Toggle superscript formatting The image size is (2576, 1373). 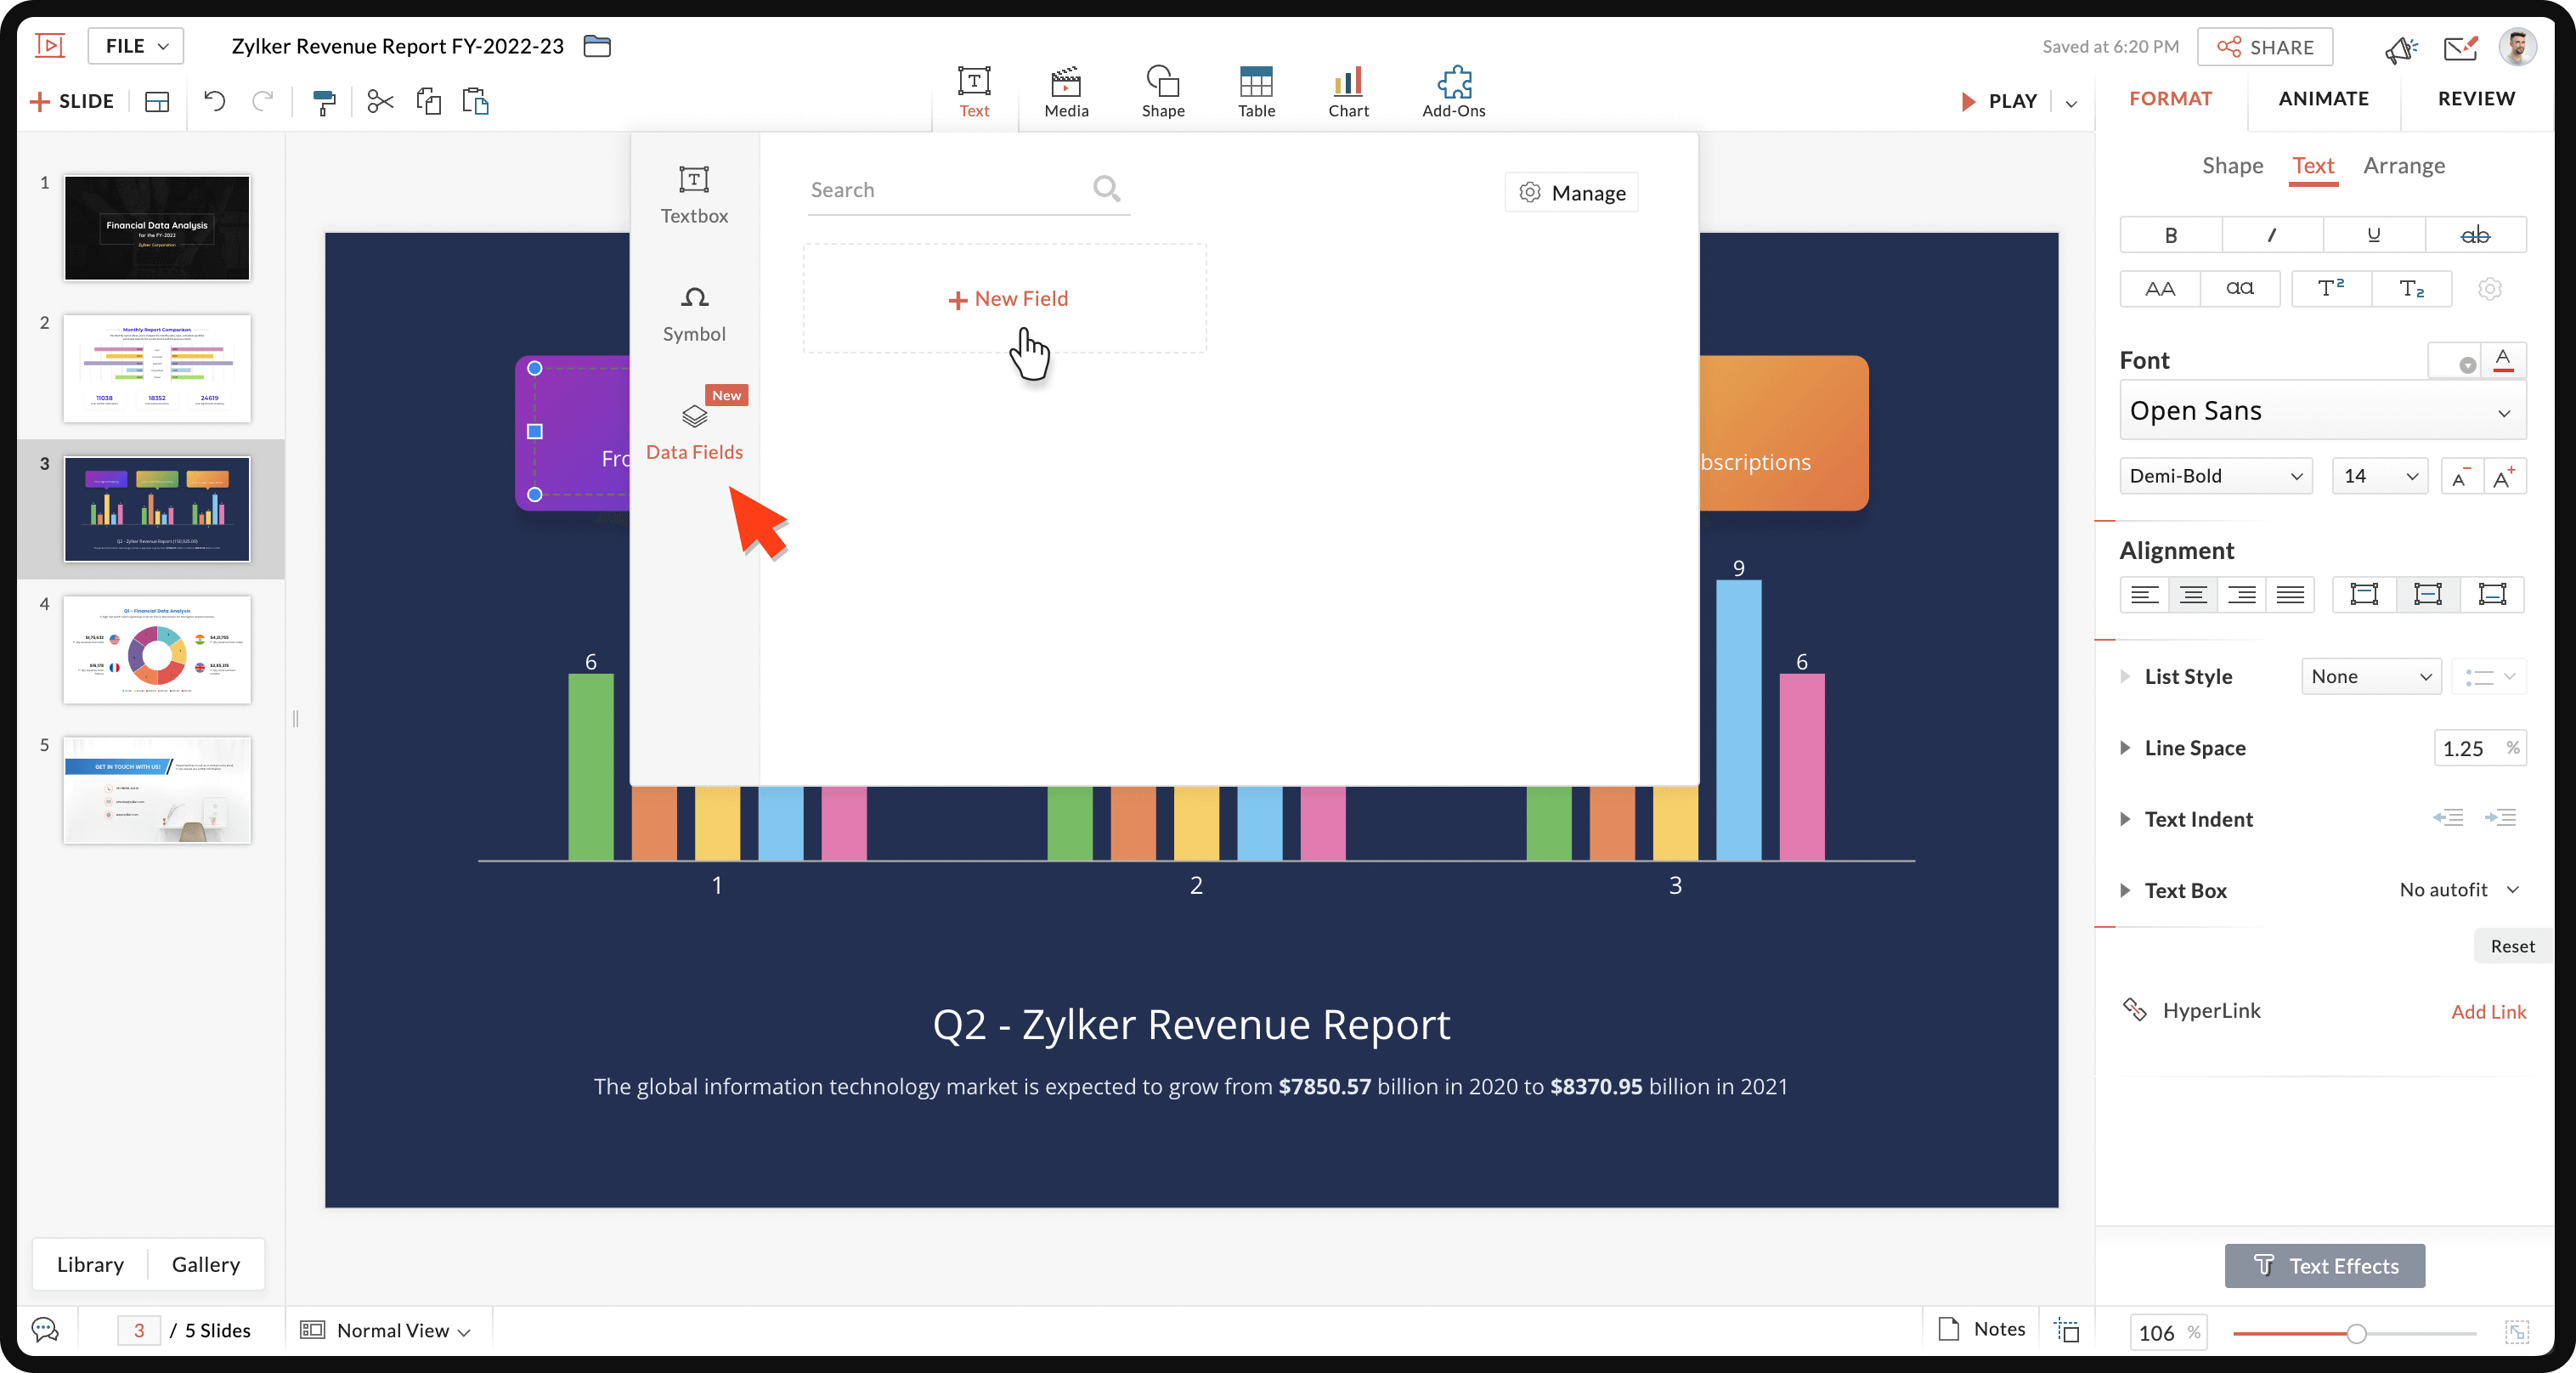tap(2331, 289)
